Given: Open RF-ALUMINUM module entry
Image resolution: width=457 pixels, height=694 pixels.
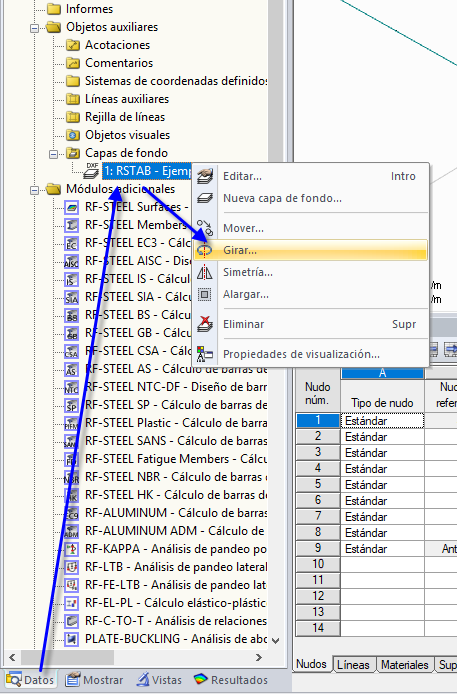Looking at the screenshot, I should coord(176,513).
